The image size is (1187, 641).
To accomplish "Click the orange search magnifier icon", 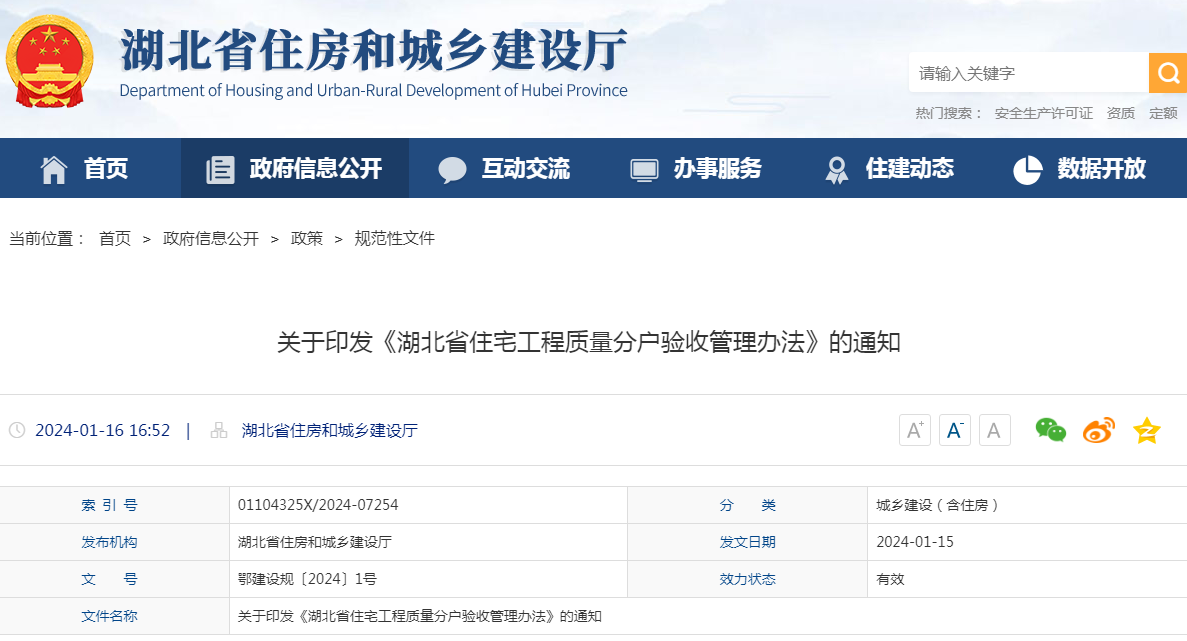I will (1167, 72).
